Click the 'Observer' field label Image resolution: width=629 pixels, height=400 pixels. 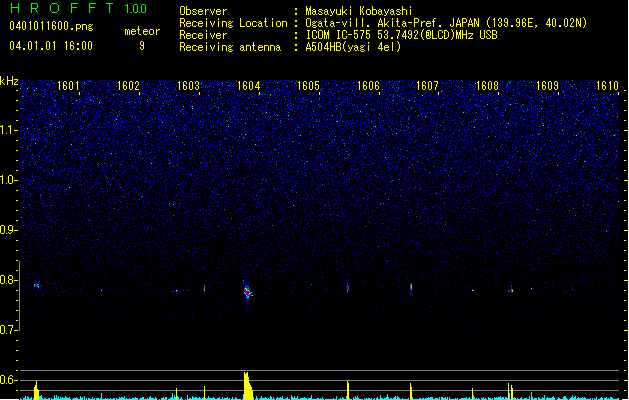203,11
